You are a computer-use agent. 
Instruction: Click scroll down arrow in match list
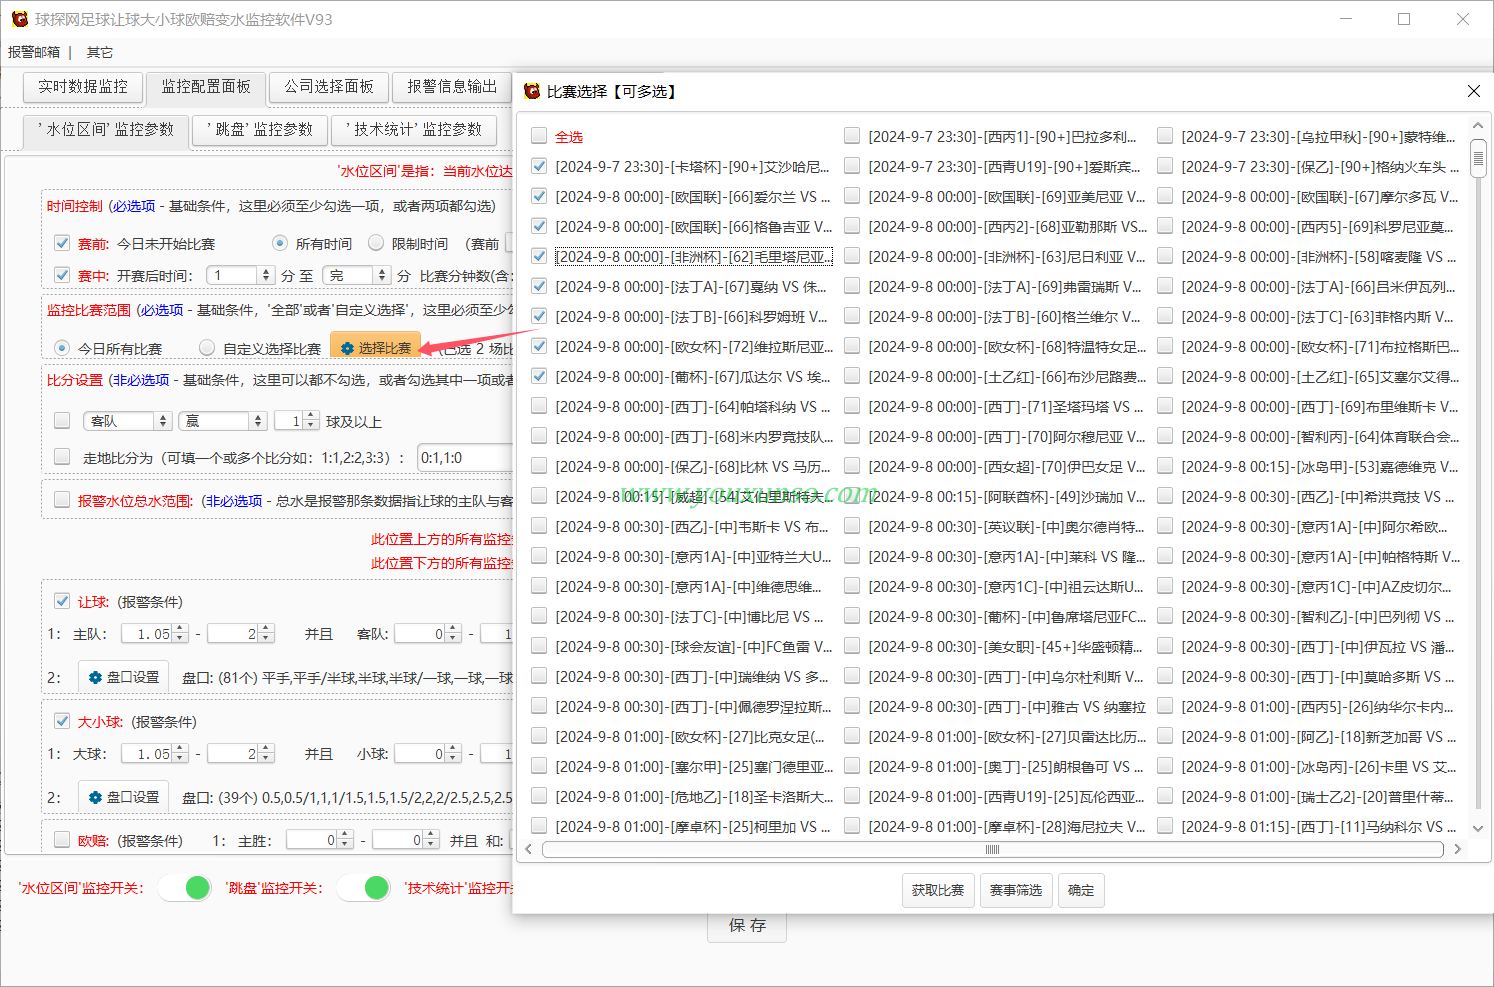[x=1478, y=829]
